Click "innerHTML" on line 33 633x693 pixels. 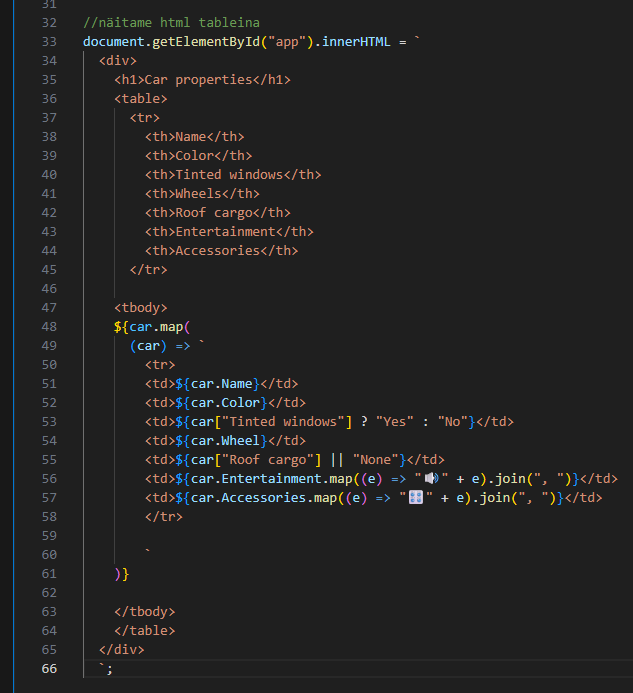tap(356, 42)
